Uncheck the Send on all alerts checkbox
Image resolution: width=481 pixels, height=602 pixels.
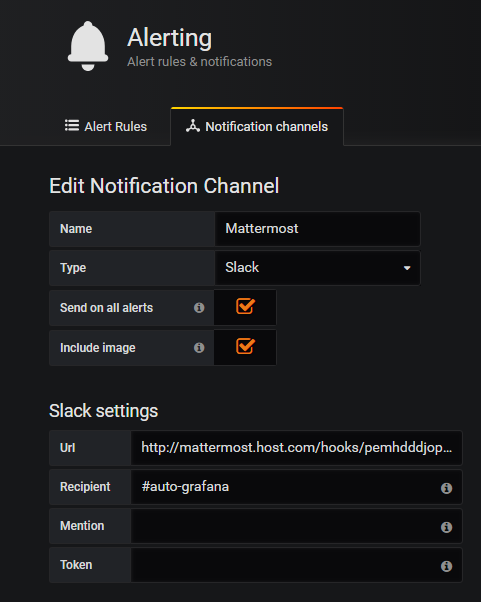coord(245,306)
